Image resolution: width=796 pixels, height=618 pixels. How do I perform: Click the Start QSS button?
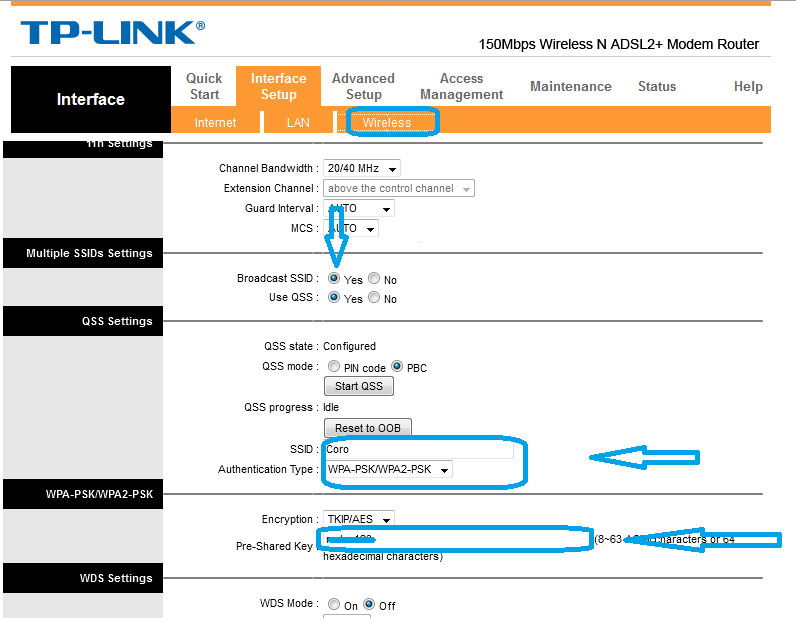[x=358, y=386]
